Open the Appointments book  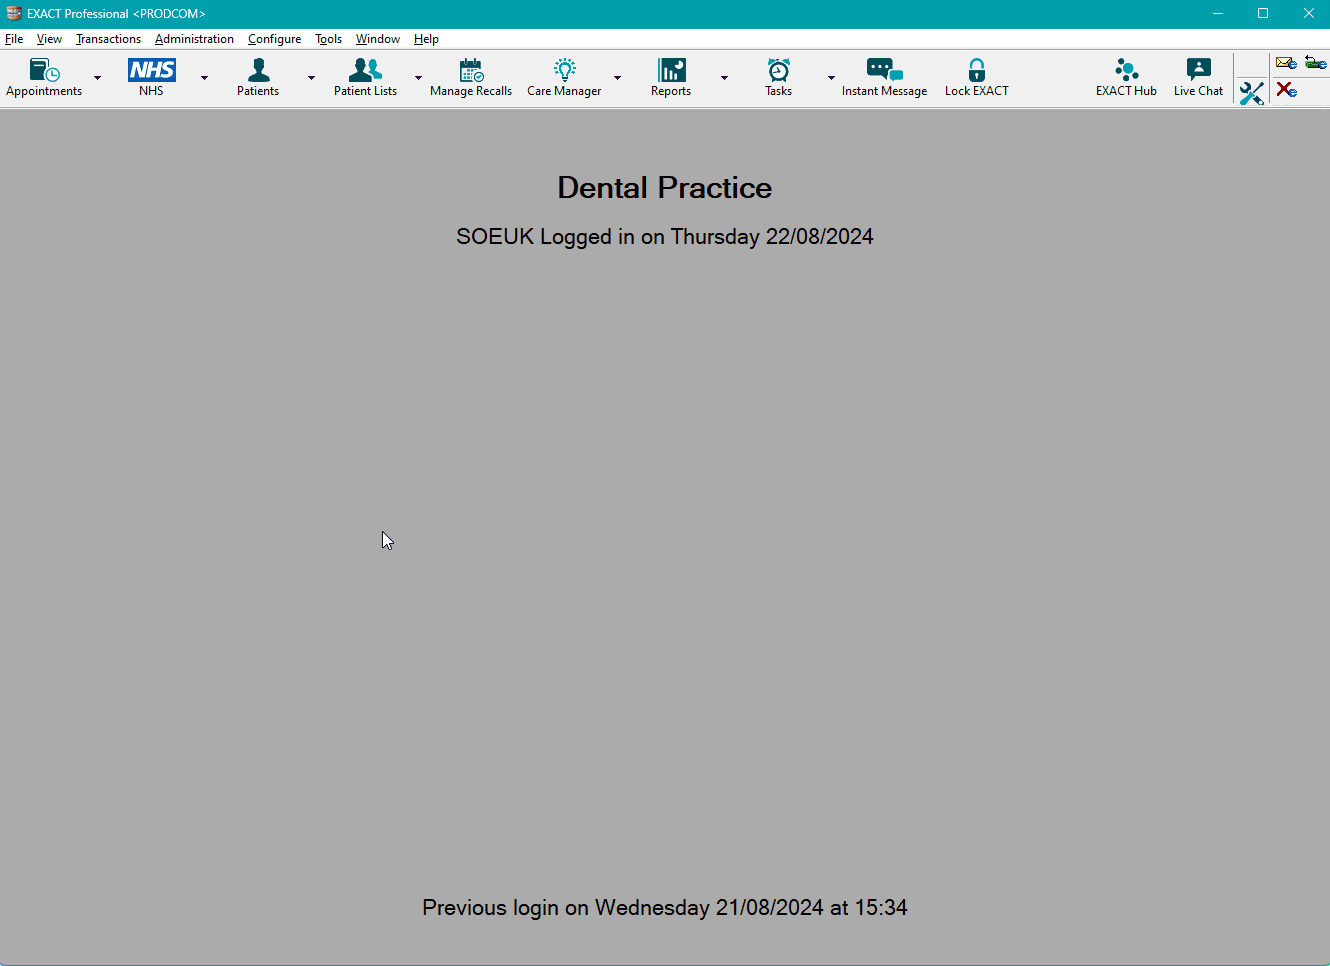44,77
